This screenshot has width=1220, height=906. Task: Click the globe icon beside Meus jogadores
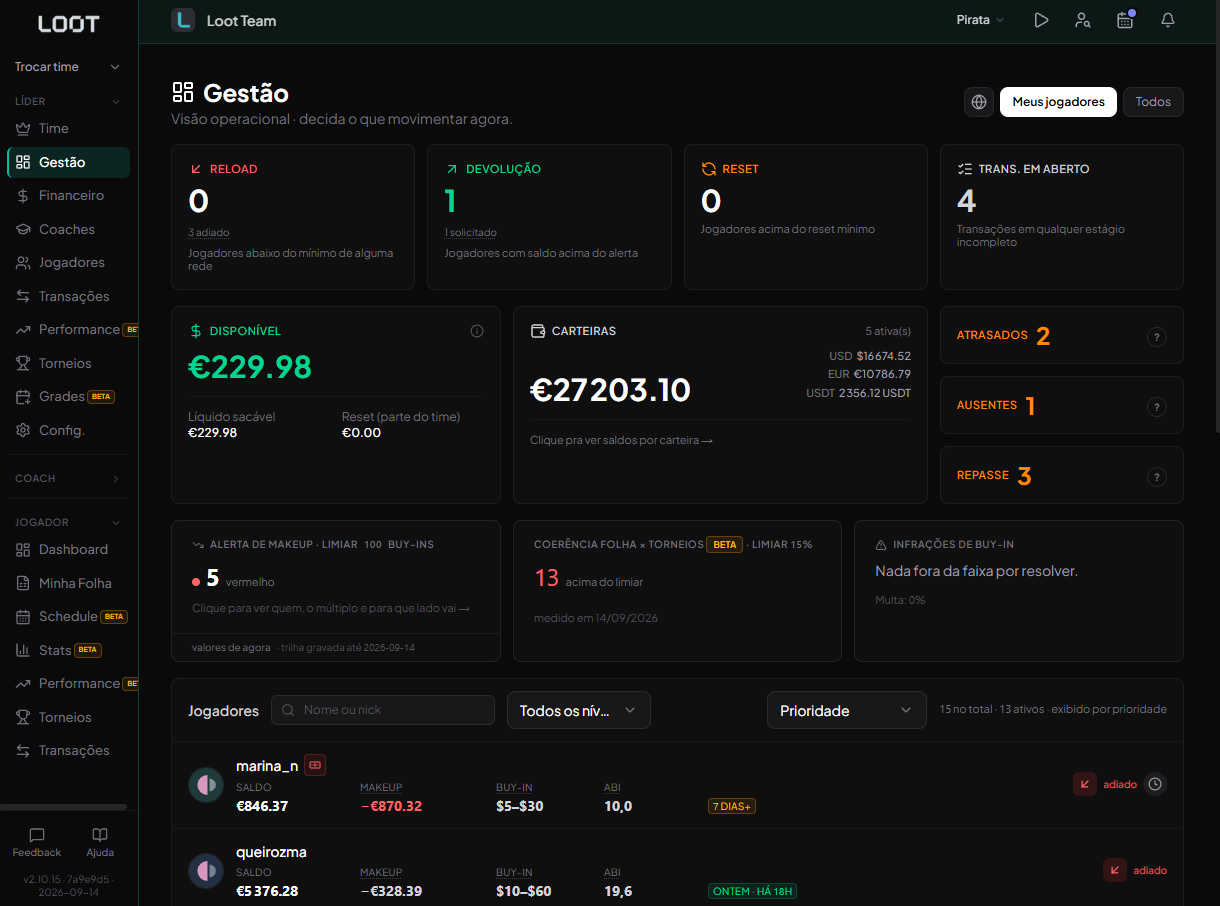pos(979,102)
